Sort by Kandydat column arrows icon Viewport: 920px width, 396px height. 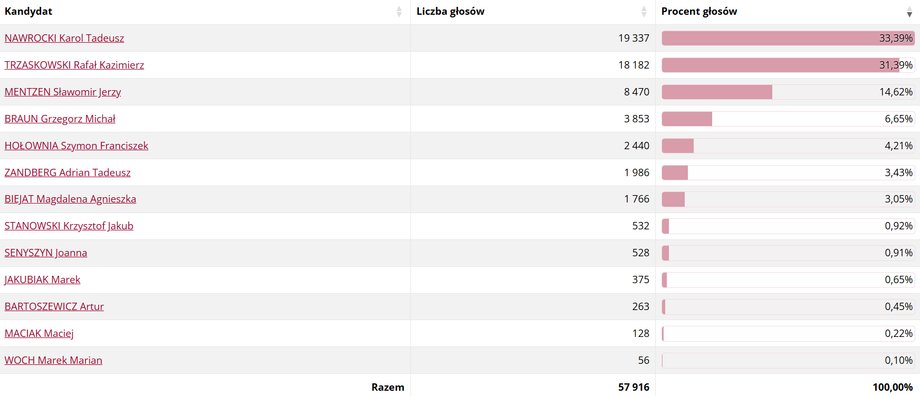[400, 12]
